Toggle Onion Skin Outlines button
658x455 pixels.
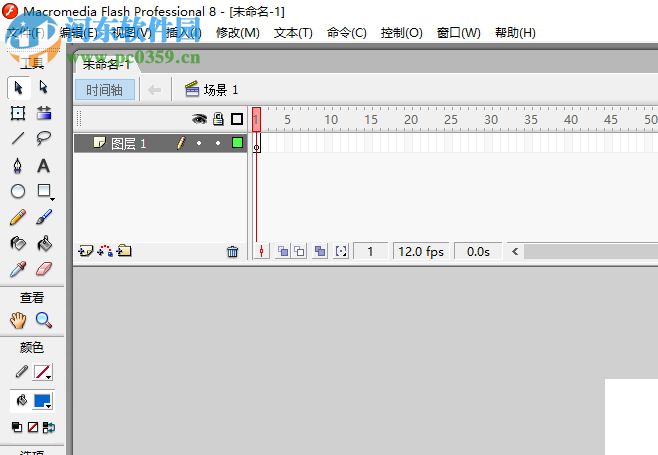(x=299, y=251)
